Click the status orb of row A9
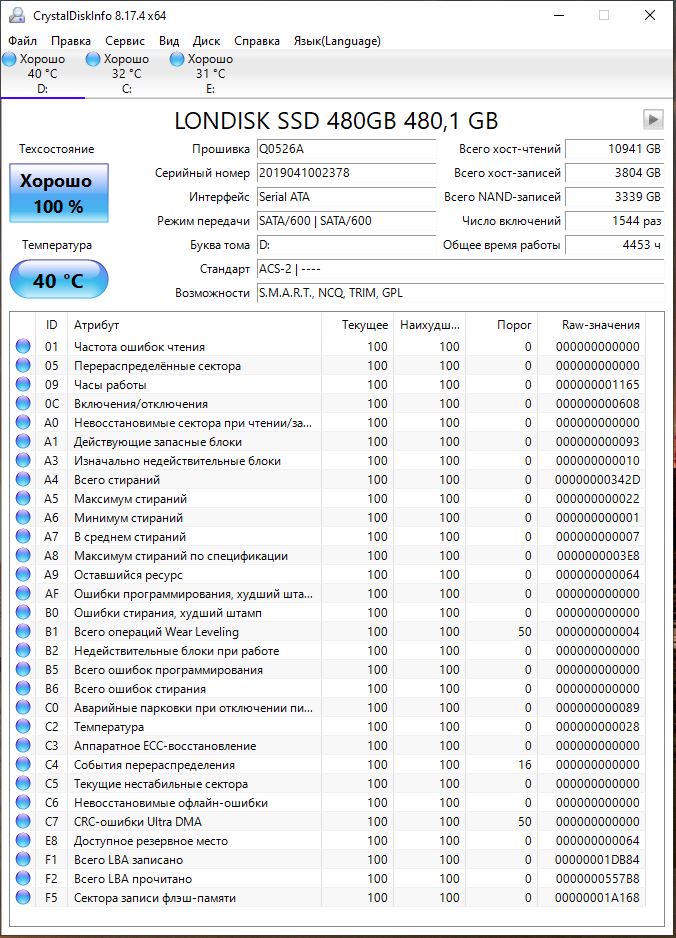 (23, 574)
